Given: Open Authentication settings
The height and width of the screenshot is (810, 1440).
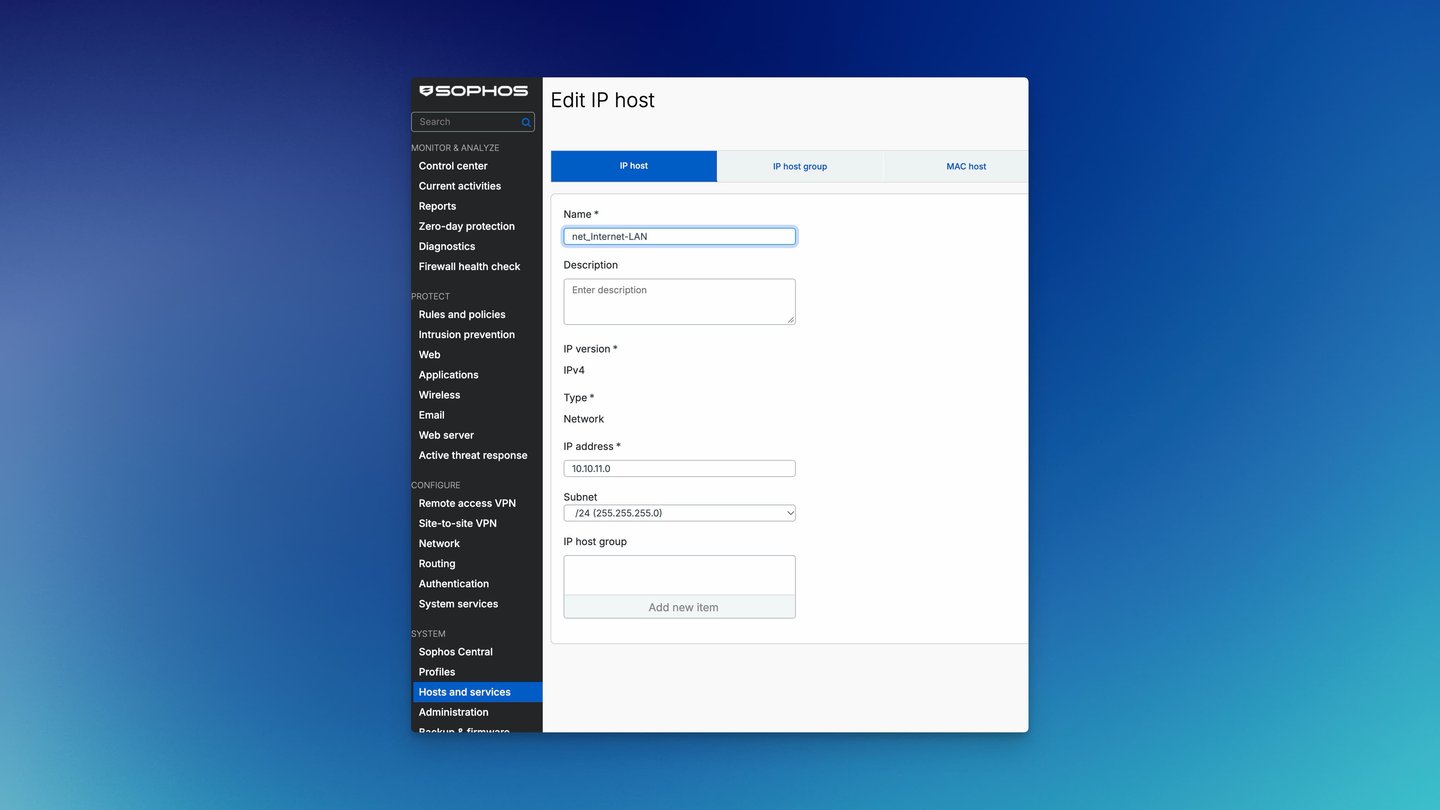Looking at the screenshot, I should pyautogui.click(x=454, y=583).
